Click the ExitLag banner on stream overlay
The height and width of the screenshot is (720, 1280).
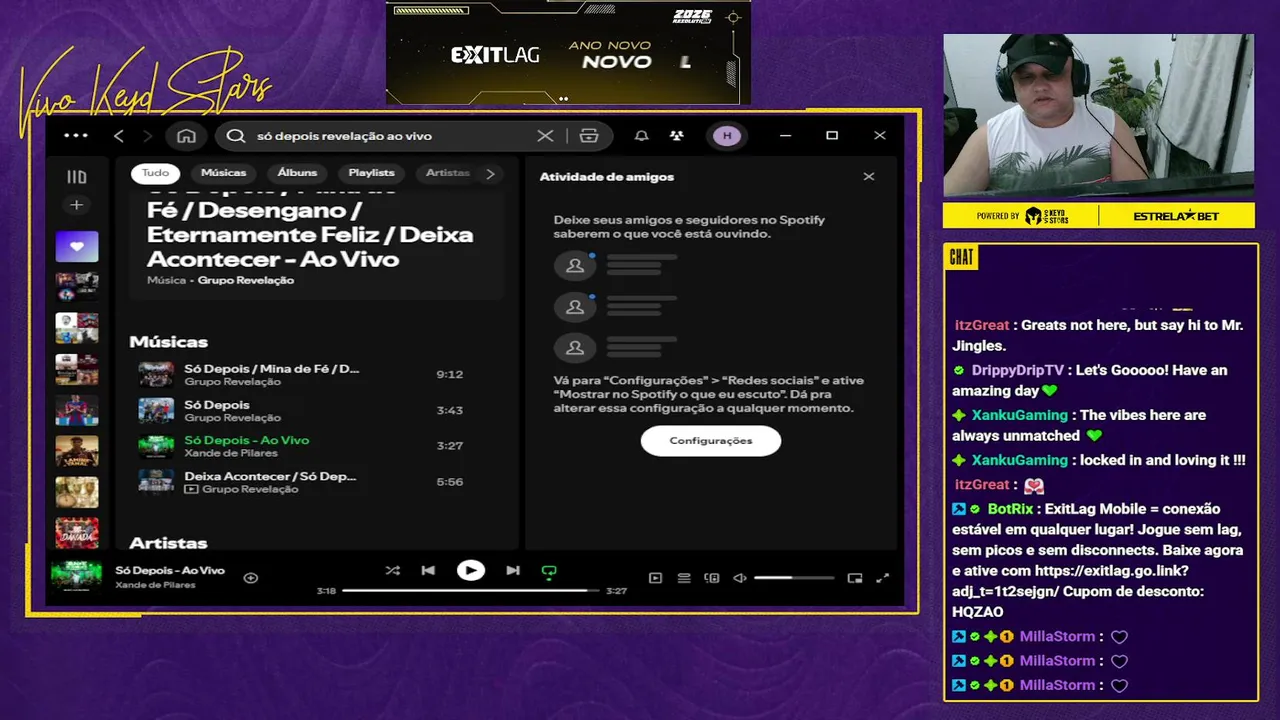[568, 52]
